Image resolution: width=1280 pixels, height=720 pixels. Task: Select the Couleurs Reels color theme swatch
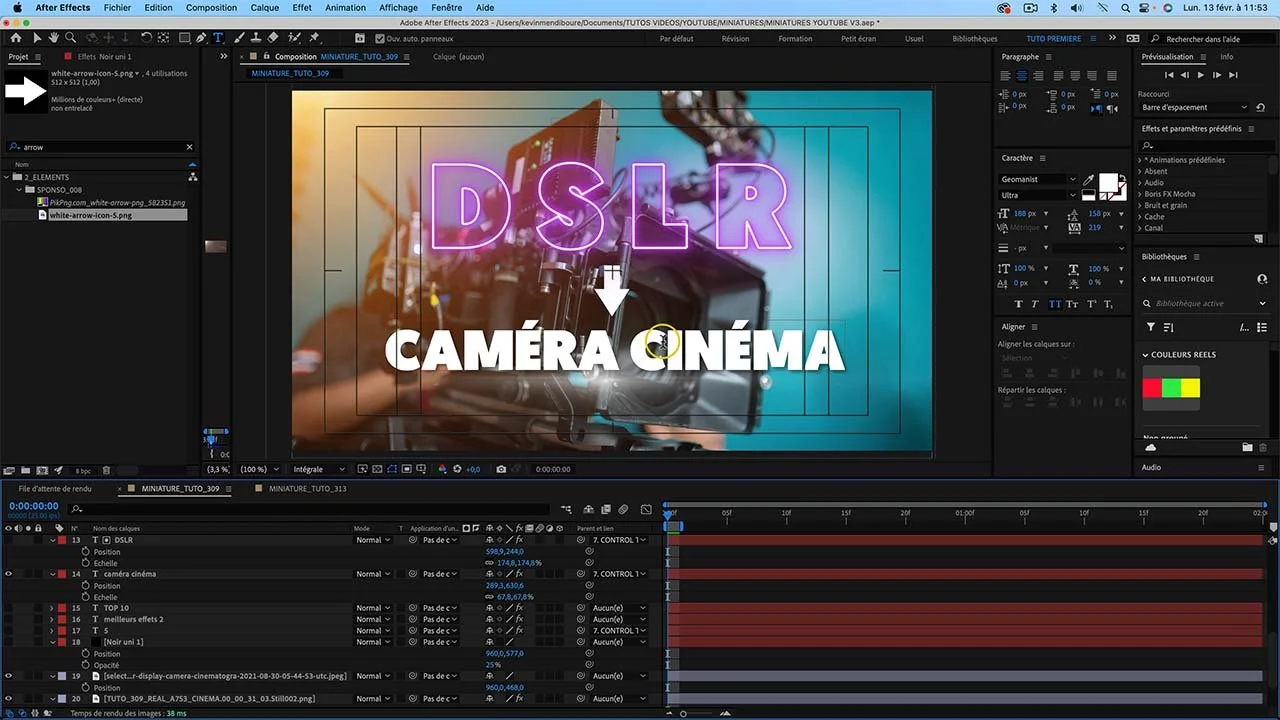tap(1171, 388)
